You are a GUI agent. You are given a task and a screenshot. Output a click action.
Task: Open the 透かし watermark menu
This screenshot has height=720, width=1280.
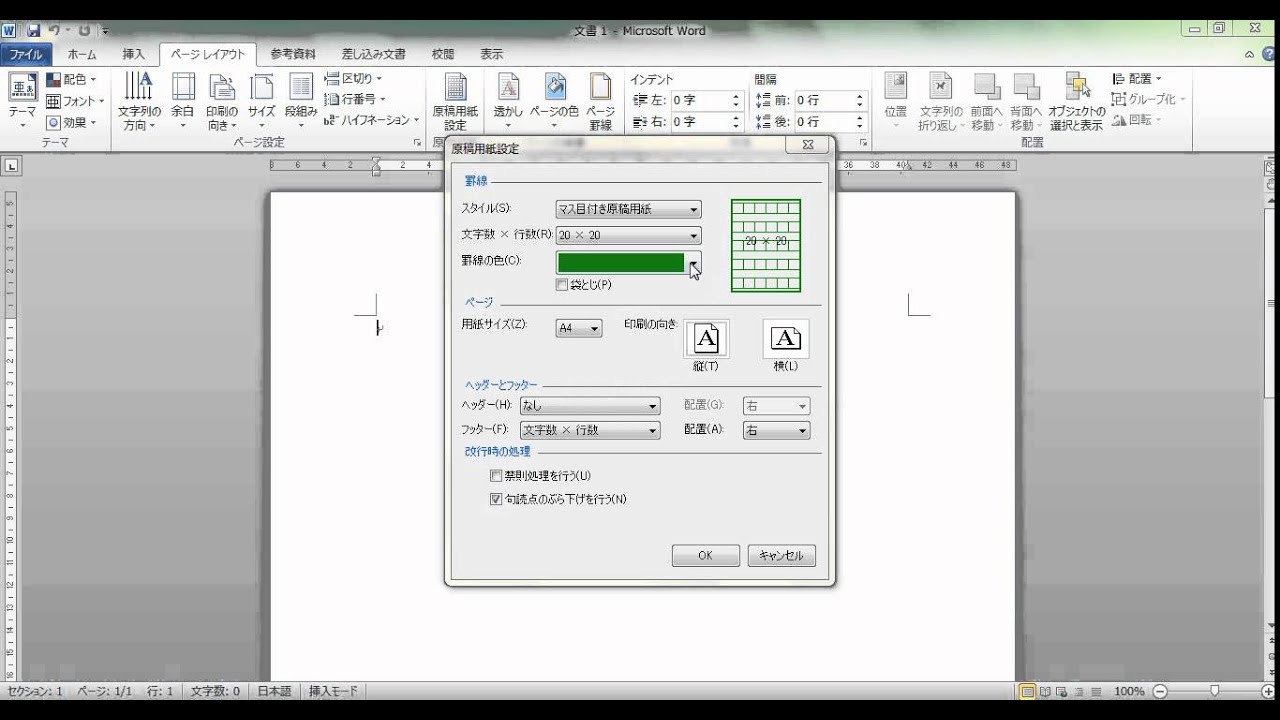(x=508, y=101)
